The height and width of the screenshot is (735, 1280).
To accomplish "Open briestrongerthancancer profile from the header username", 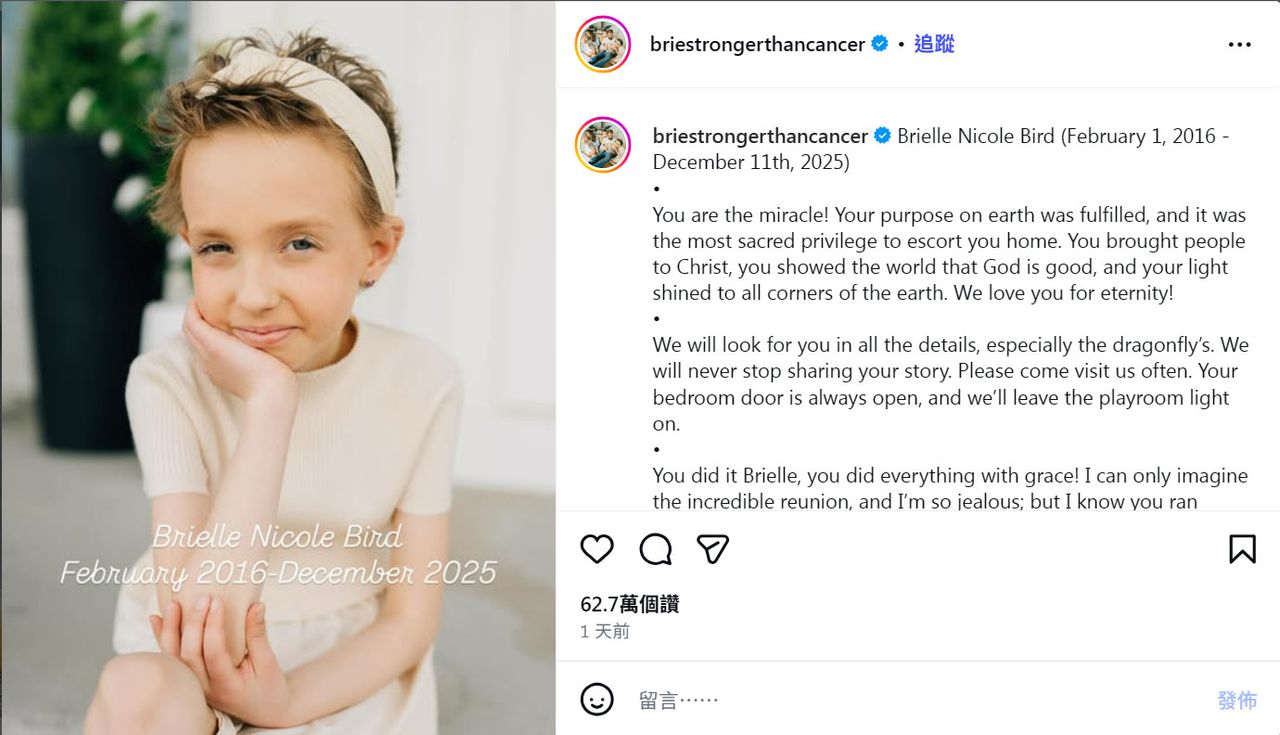I will point(757,45).
